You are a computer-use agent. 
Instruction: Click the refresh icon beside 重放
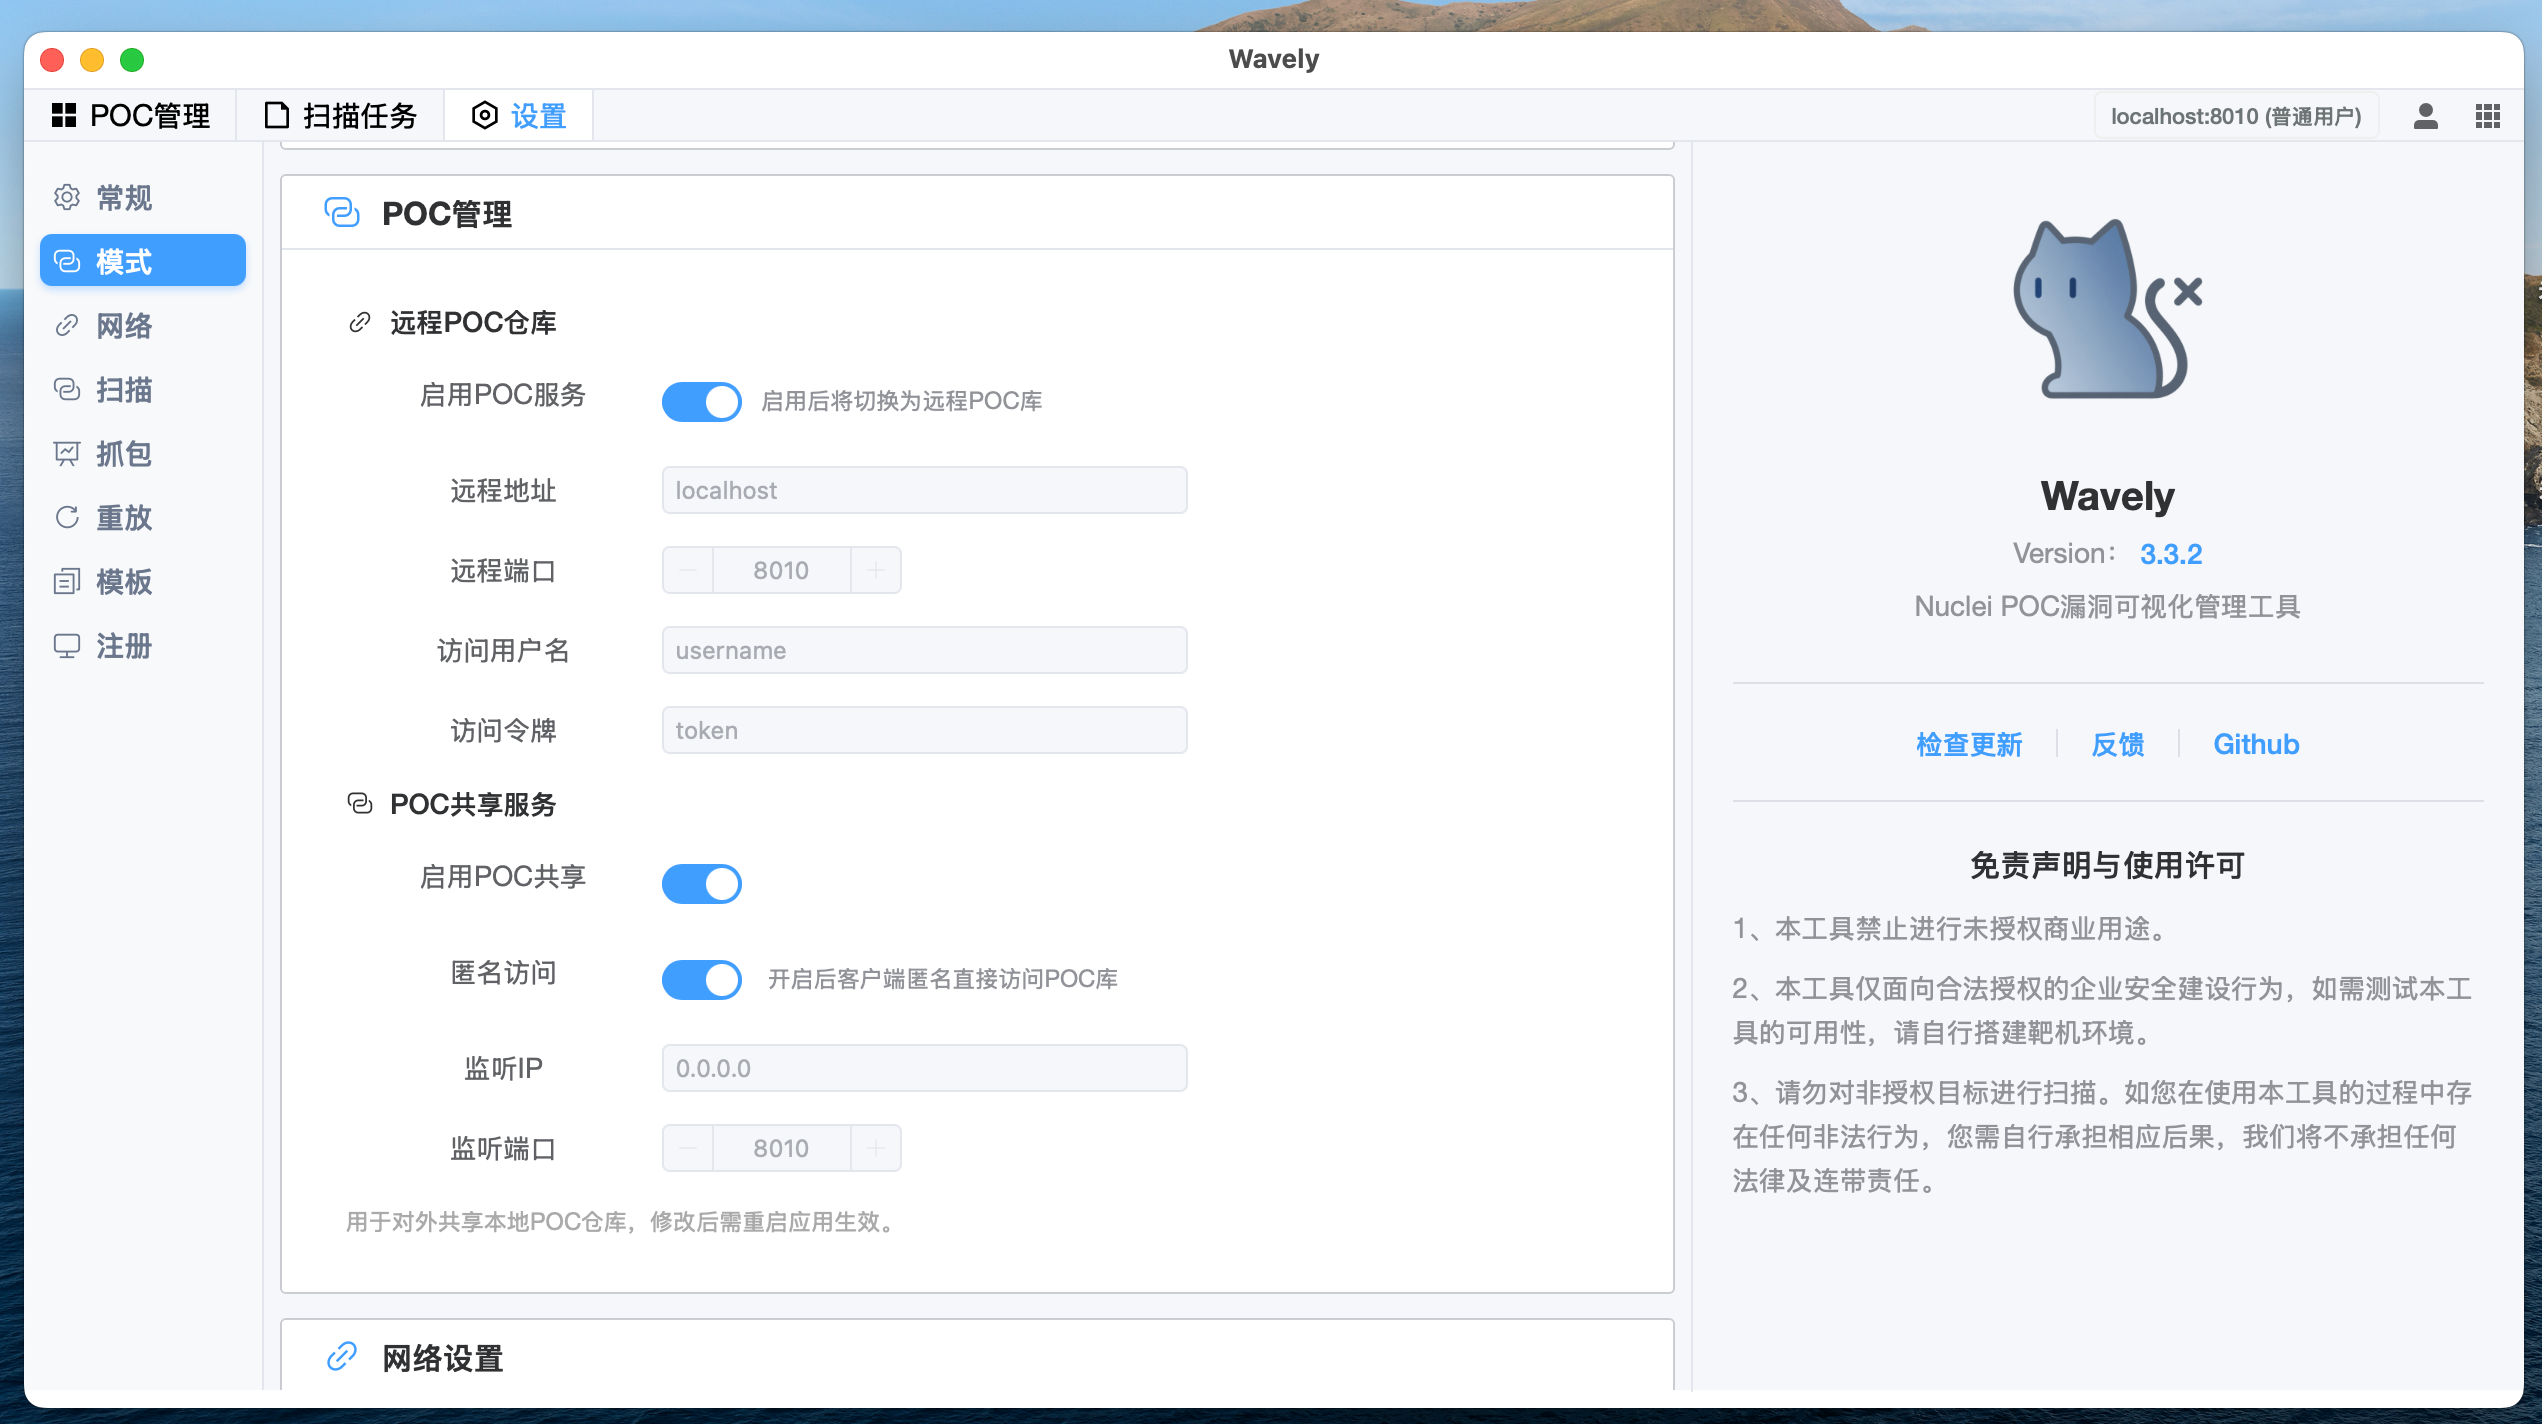click(x=67, y=517)
